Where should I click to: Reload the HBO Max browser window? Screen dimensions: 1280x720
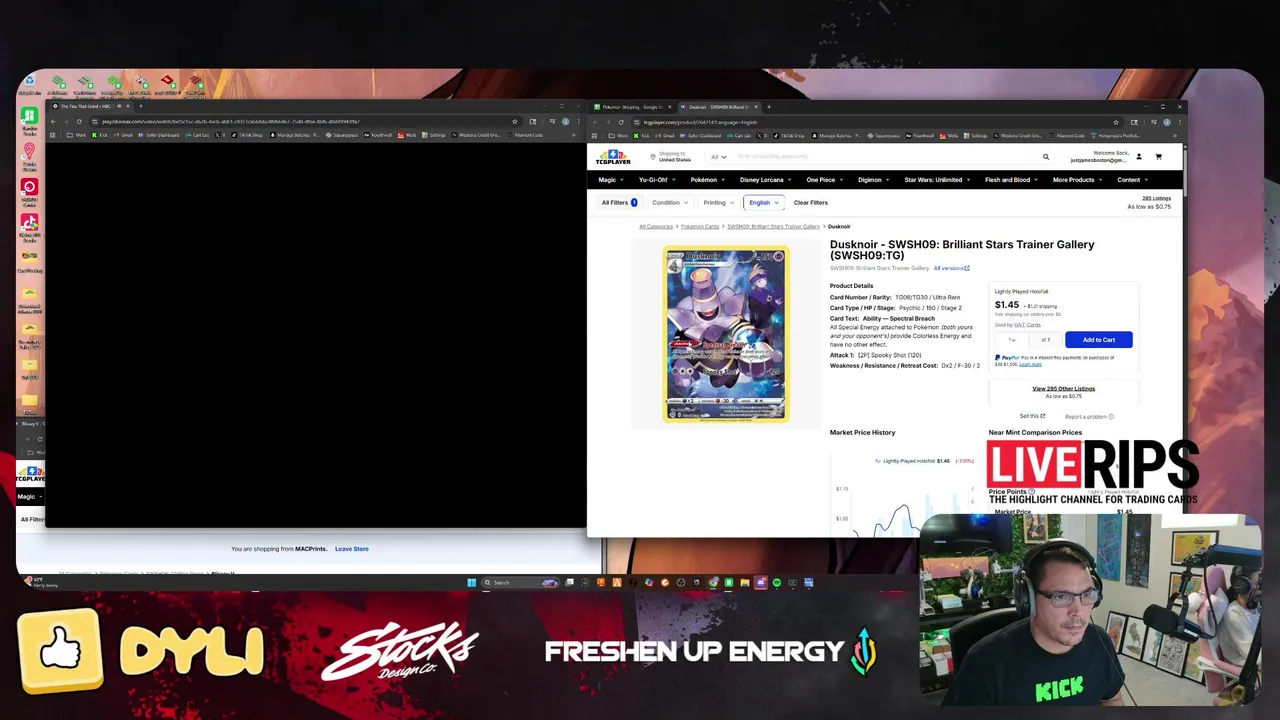(79, 121)
